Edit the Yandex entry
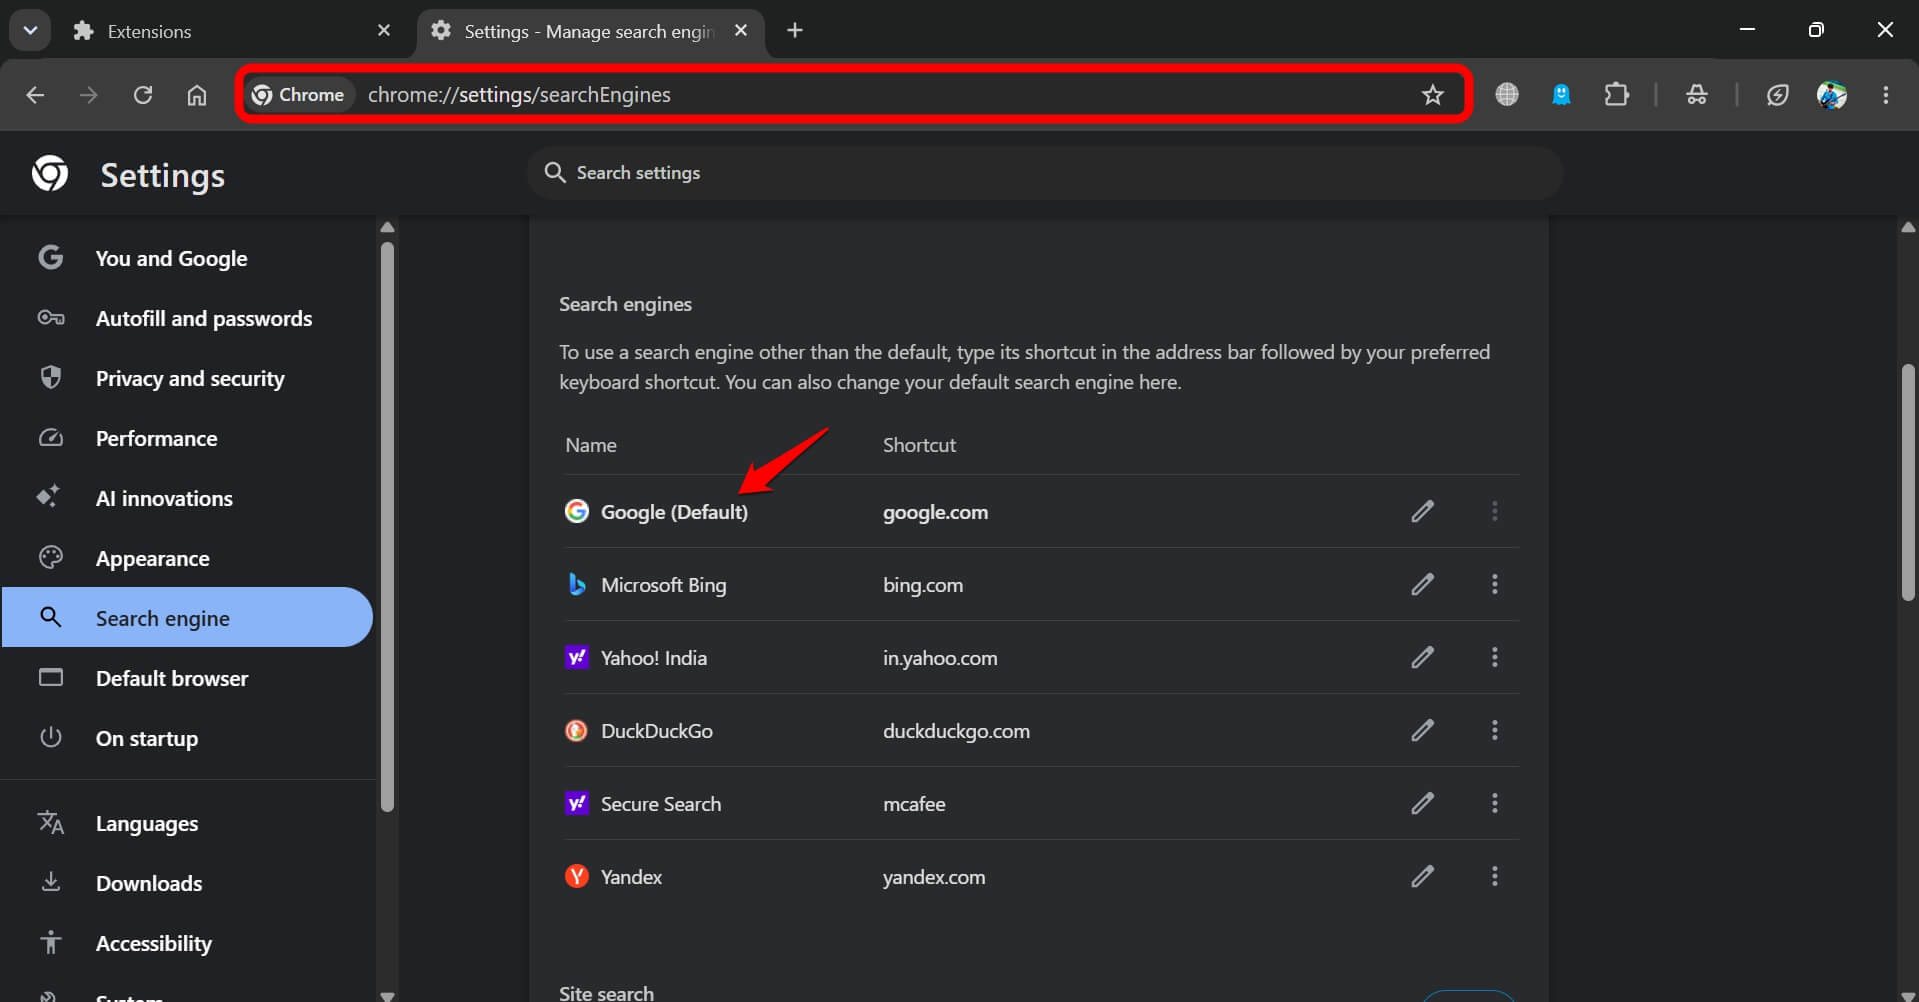The image size is (1919, 1002). (1423, 877)
